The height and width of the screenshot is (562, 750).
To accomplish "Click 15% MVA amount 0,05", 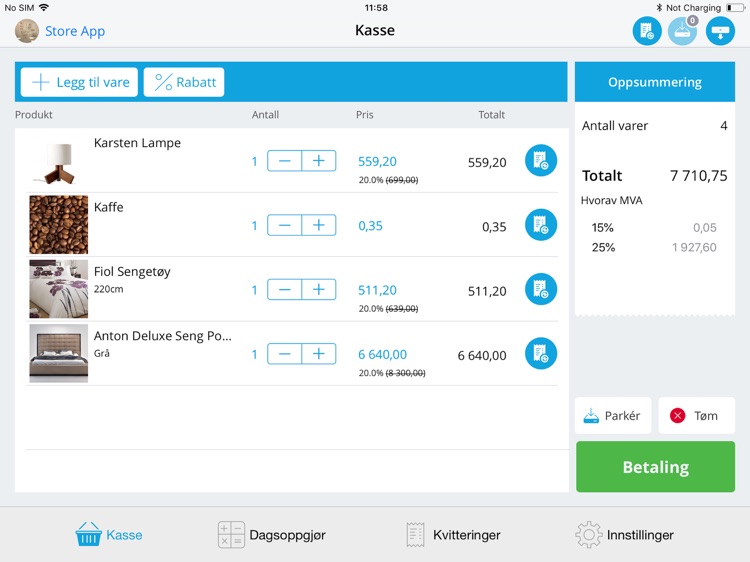I will [x=705, y=228].
